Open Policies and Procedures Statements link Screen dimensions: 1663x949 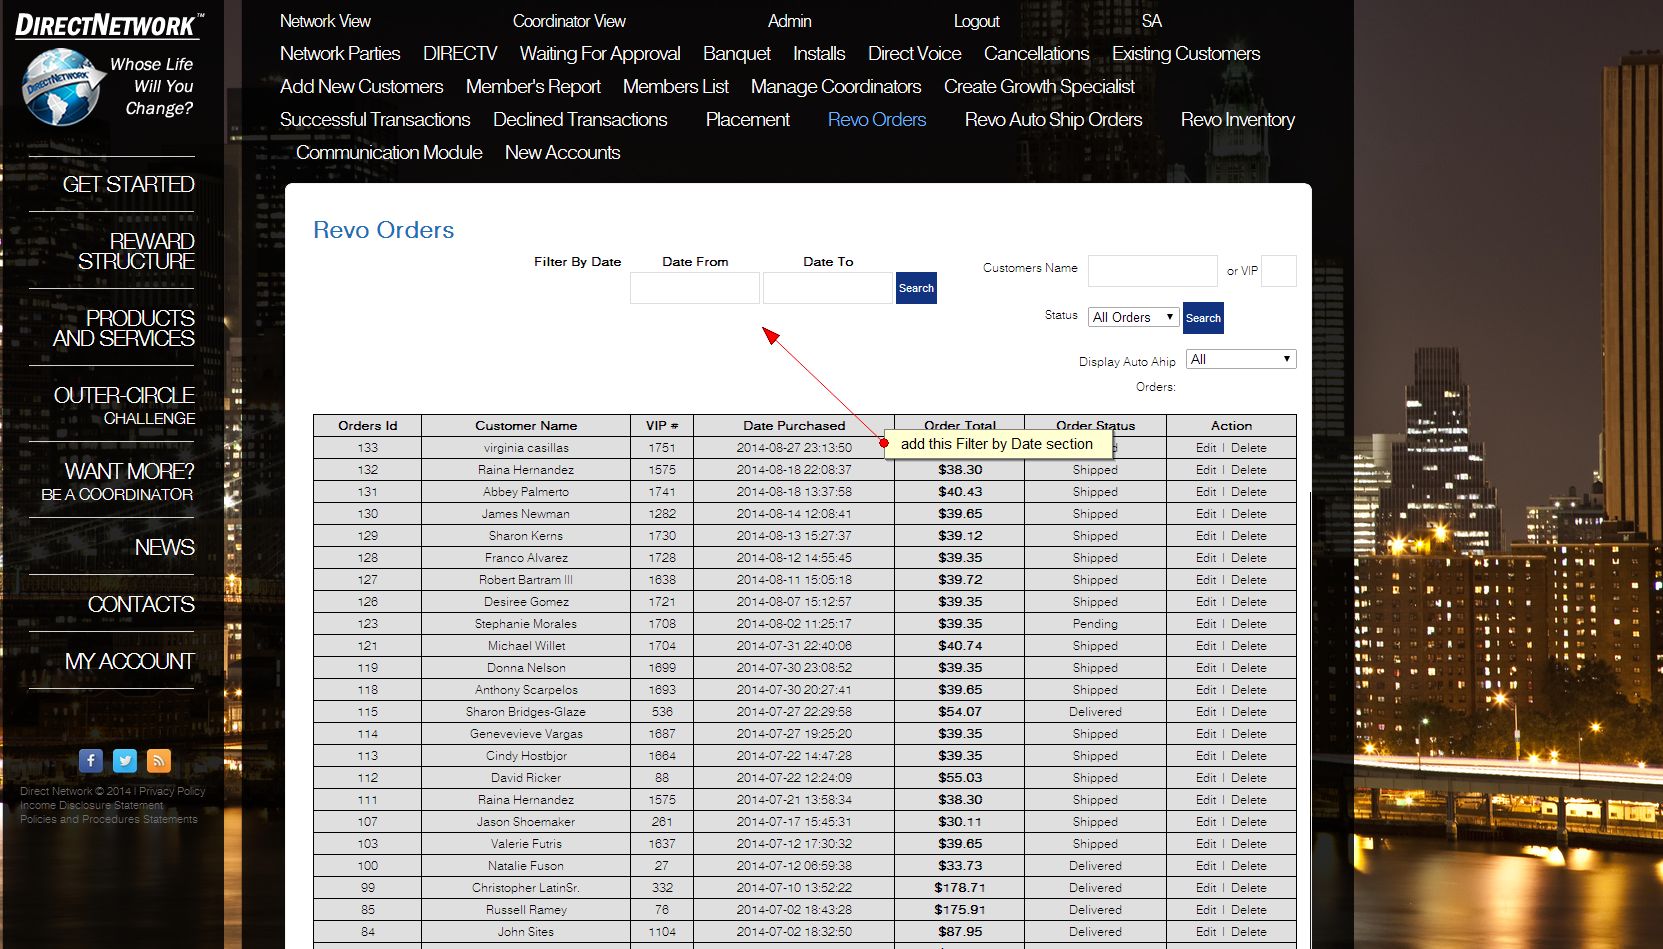[109, 819]
